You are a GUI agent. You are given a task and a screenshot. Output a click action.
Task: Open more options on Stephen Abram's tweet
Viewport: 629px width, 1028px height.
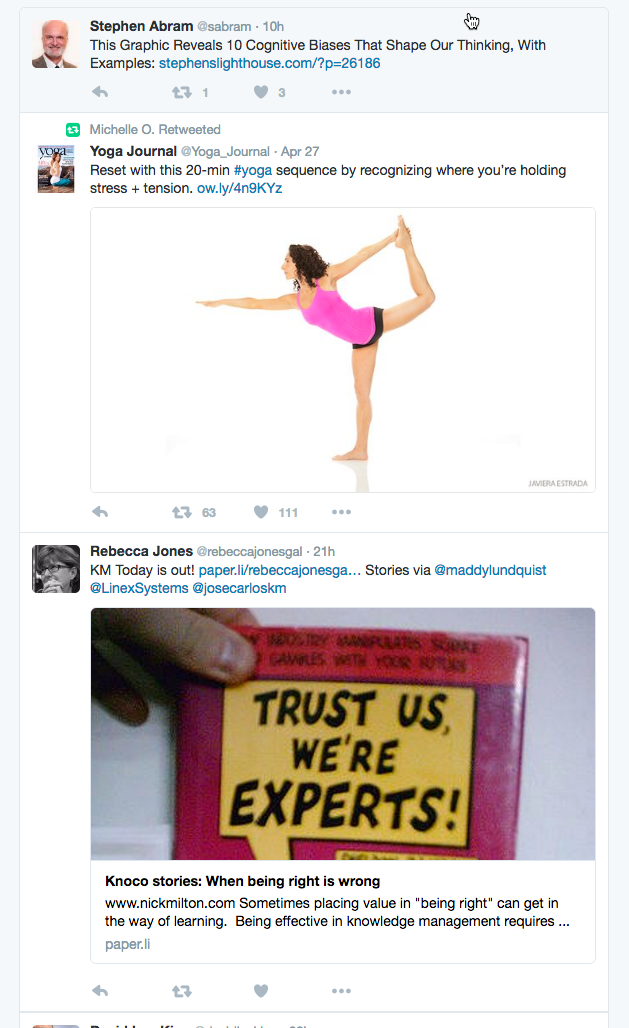[x=341, y=92]
